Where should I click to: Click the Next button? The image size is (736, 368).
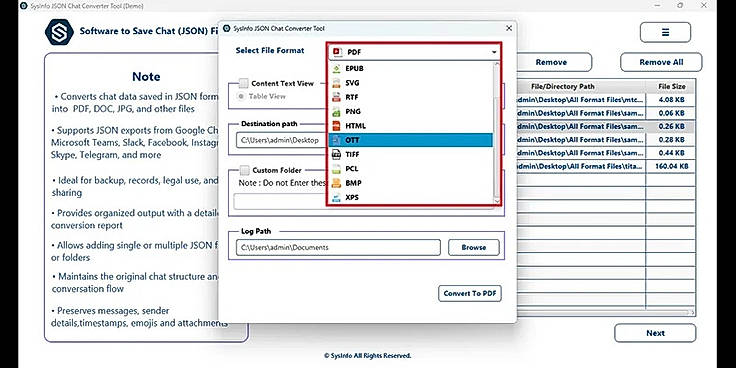click(x=655, y=333)
